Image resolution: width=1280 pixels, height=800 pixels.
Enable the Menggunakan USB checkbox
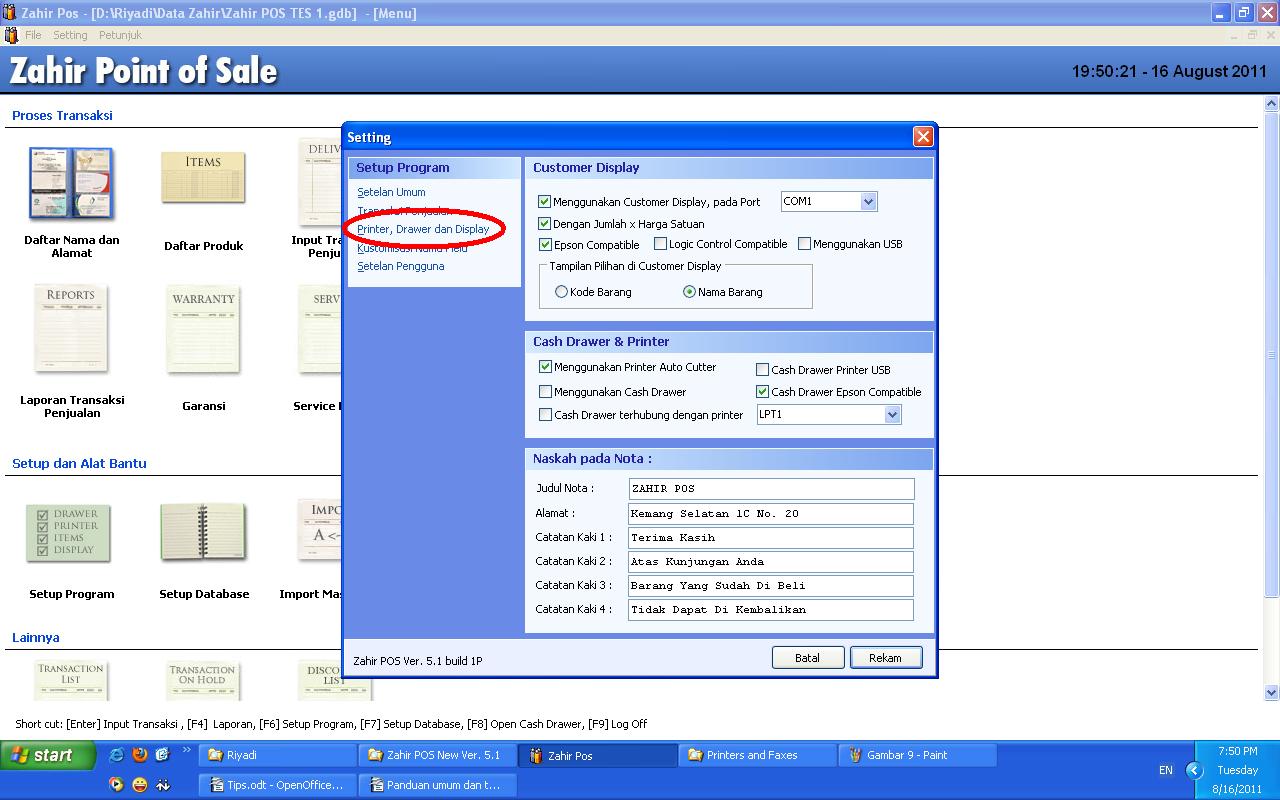(804, 244)
